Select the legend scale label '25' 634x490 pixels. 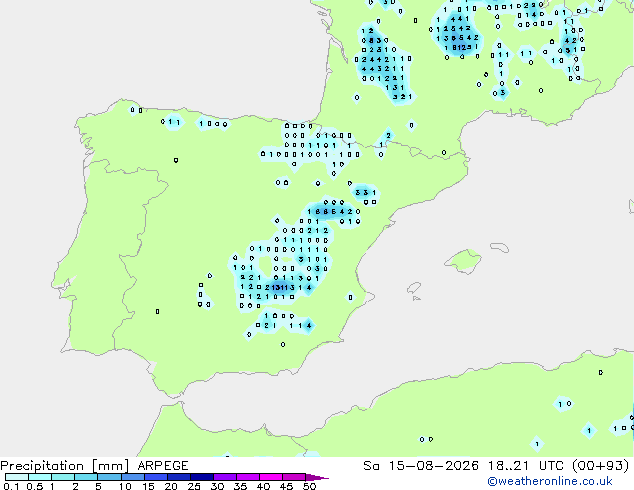click(194, 486)
